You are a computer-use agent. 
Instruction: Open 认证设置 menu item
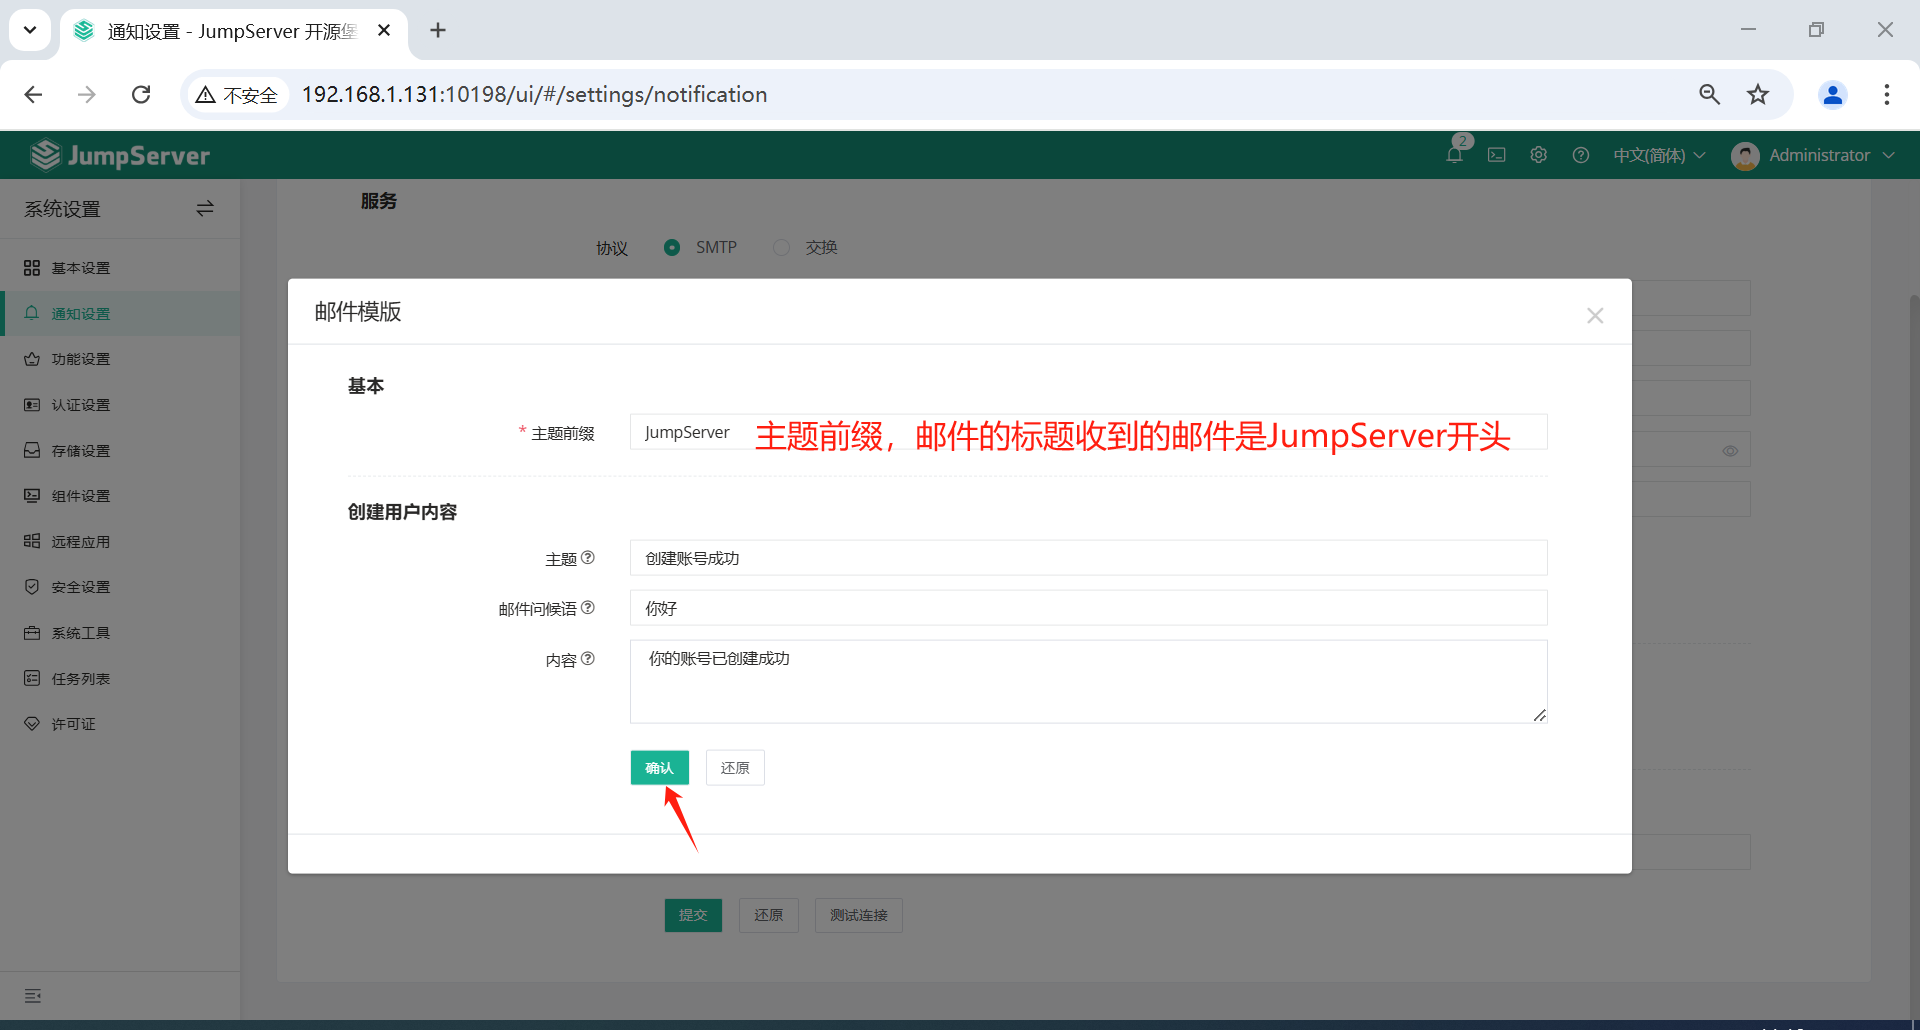click(x=120, y=405)
